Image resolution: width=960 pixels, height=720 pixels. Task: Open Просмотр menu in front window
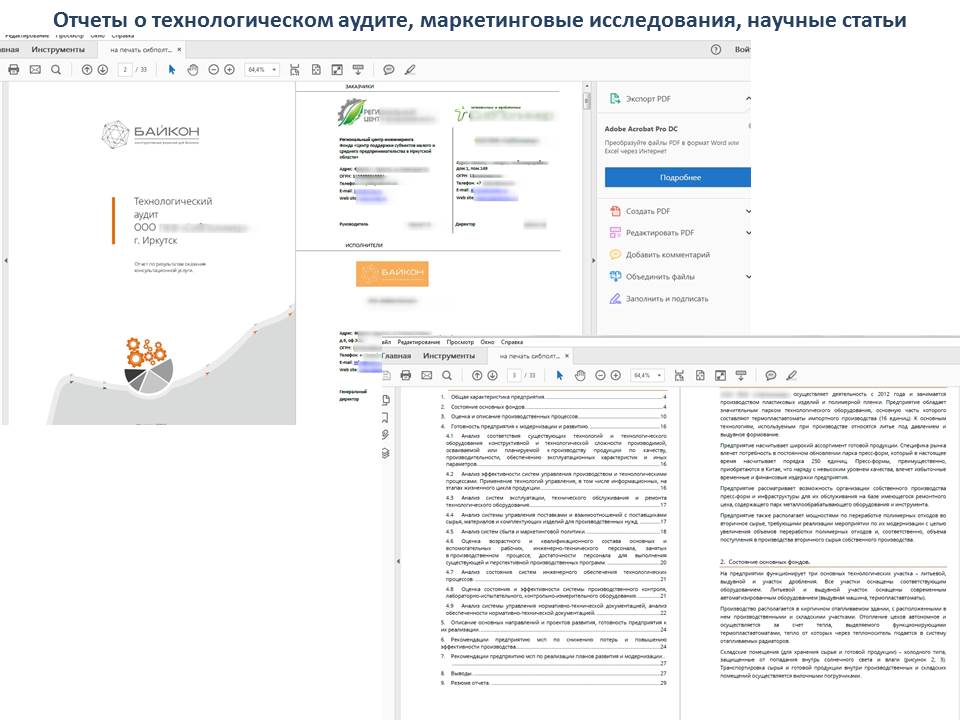pyautogui.click(x=460, y=342)
